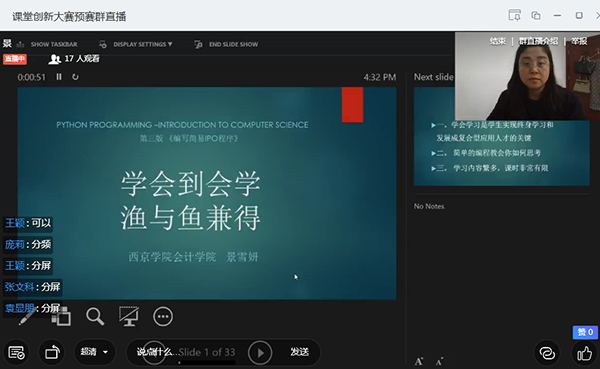Select the pen and laser pointer tool
The width and height of the screenshot is (600, 369).
[x=26, y=317]
